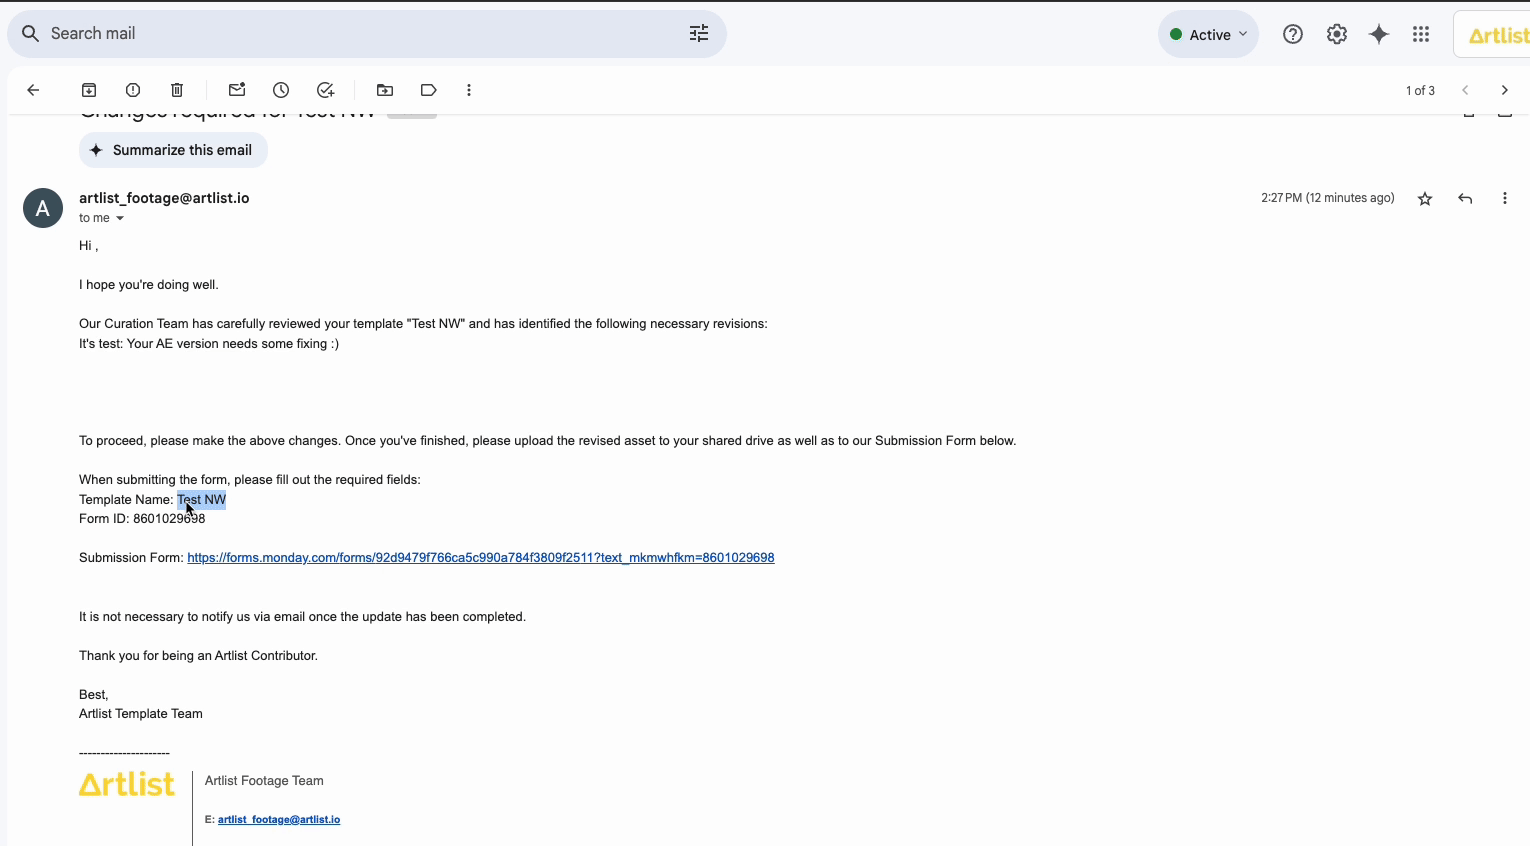Image resolution: width=1530 pixels, height=846 pixels.
Task: Archive this email
Action: [x=89, y=90]
